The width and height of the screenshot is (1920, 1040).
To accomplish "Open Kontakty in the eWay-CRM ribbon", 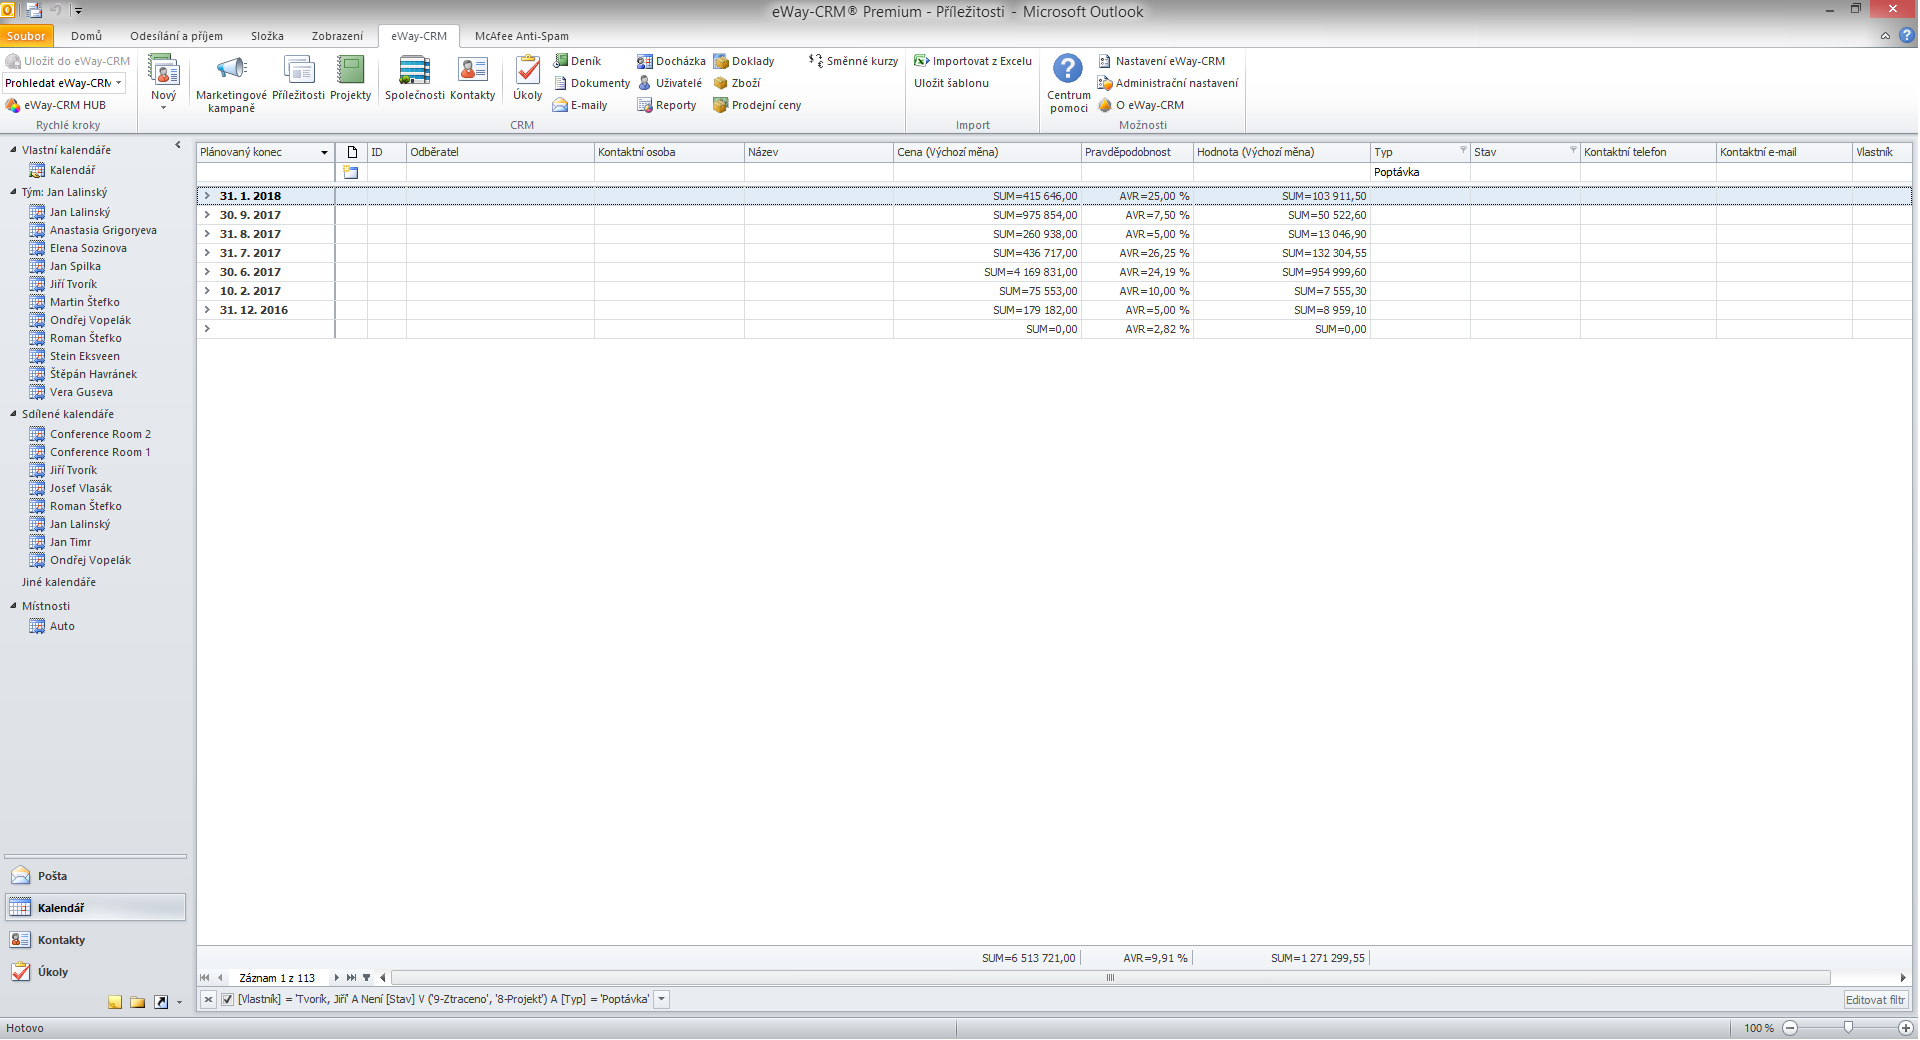I will pyautogui.click(x=472, y=78).
